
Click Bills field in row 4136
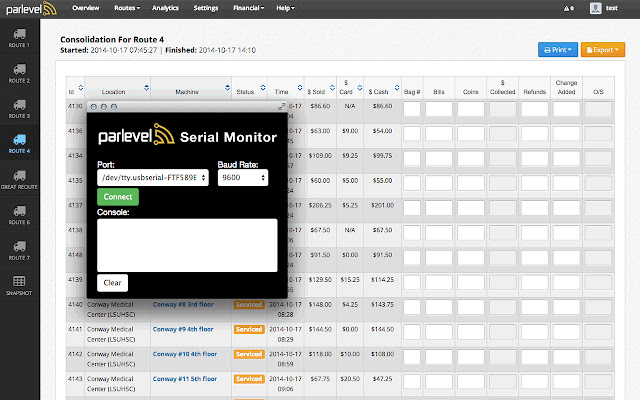click(439, 134)
